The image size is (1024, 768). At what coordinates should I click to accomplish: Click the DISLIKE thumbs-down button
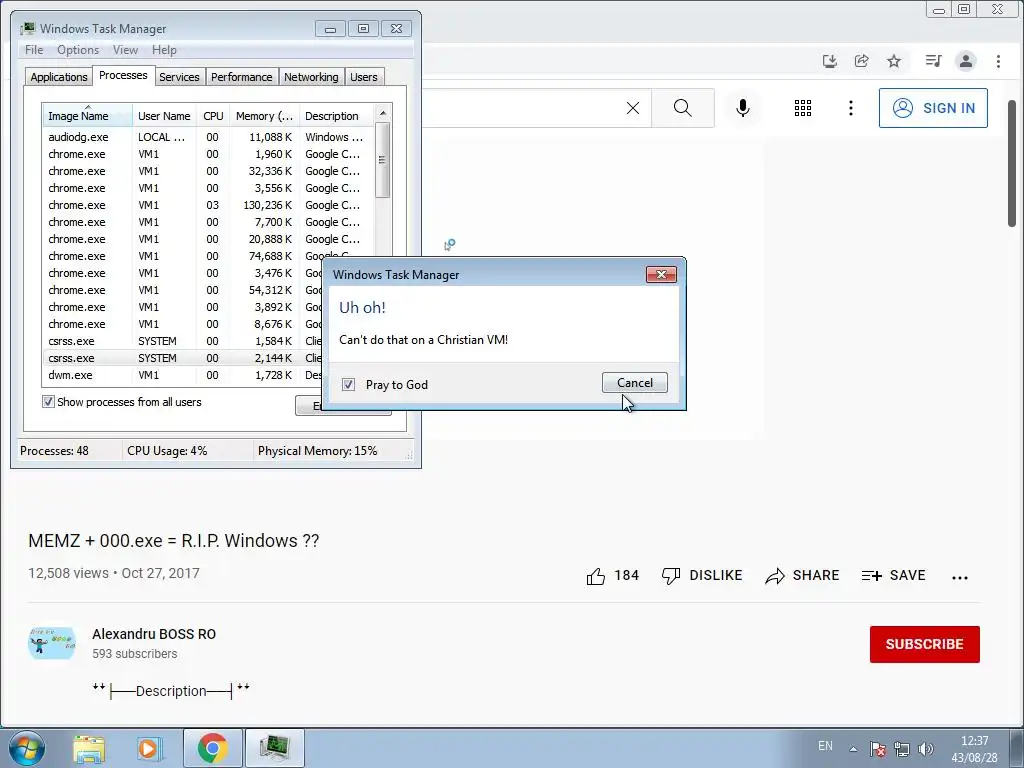click(702, 575)
